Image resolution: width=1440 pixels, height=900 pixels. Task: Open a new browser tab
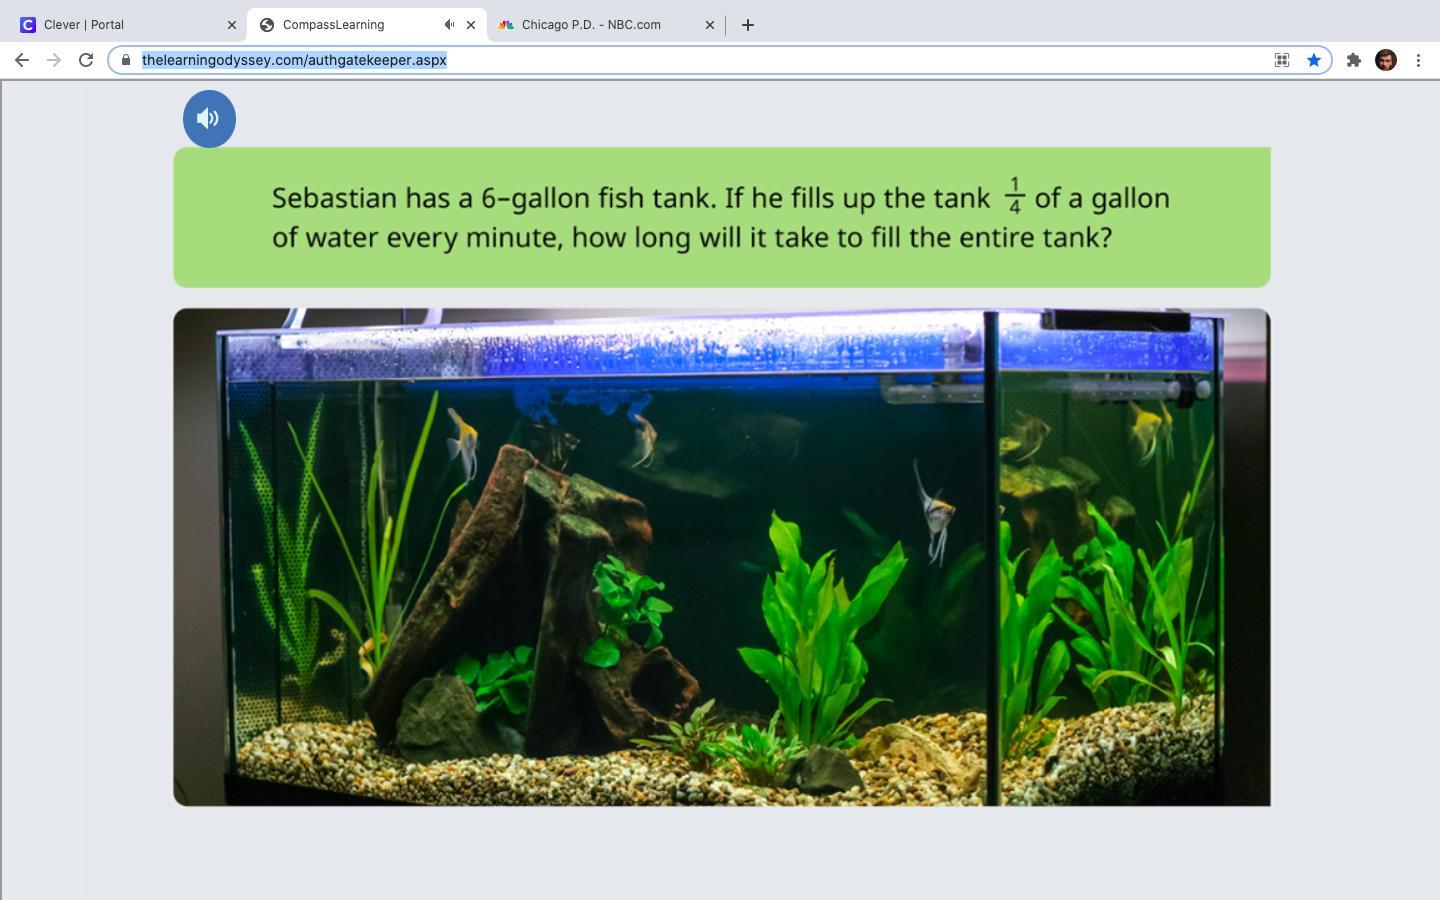pyautogui.click(x=748, y=25)
